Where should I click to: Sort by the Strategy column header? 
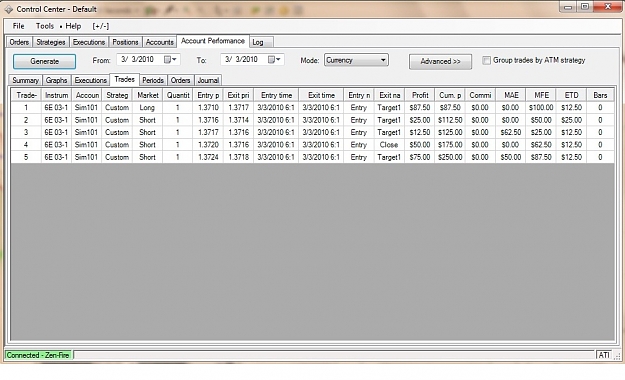[x=117, y=95]
